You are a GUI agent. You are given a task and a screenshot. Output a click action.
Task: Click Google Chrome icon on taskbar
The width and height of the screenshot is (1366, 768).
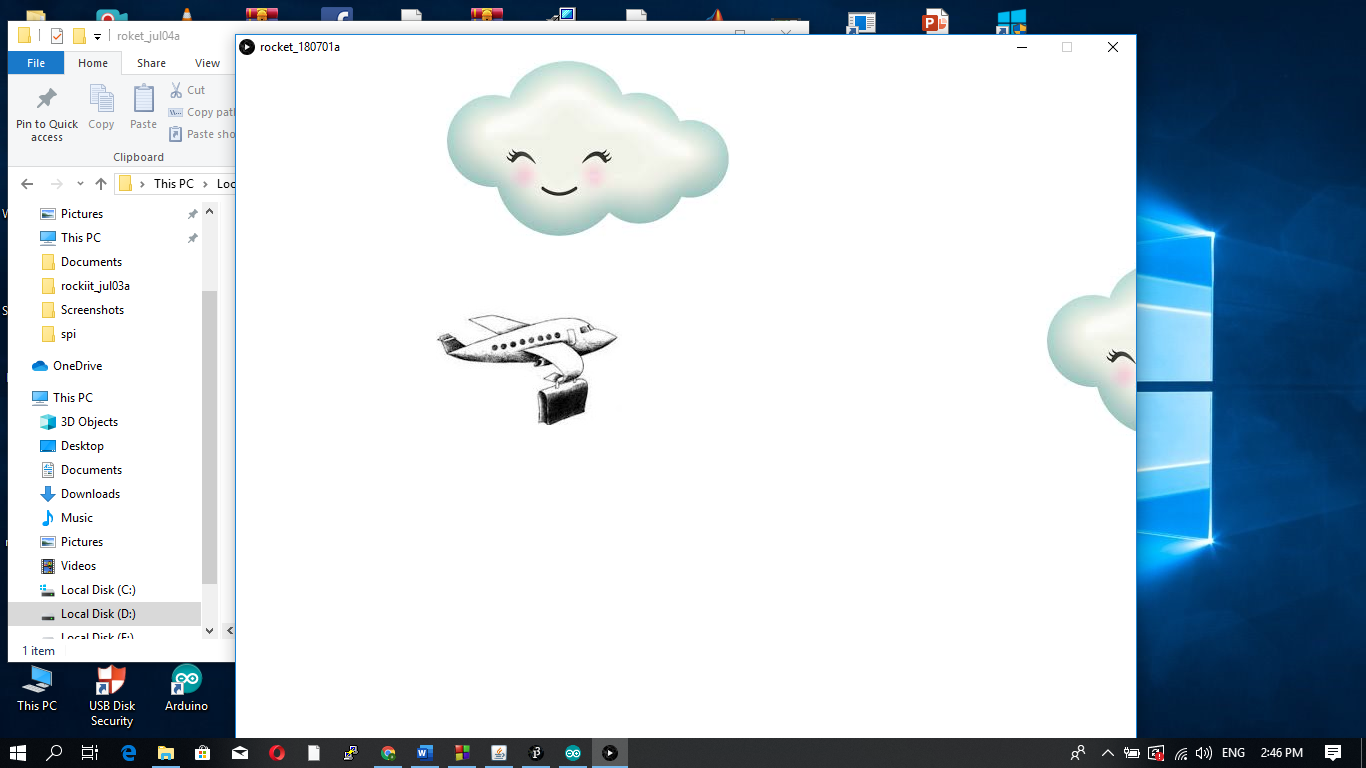click(388, 753)
